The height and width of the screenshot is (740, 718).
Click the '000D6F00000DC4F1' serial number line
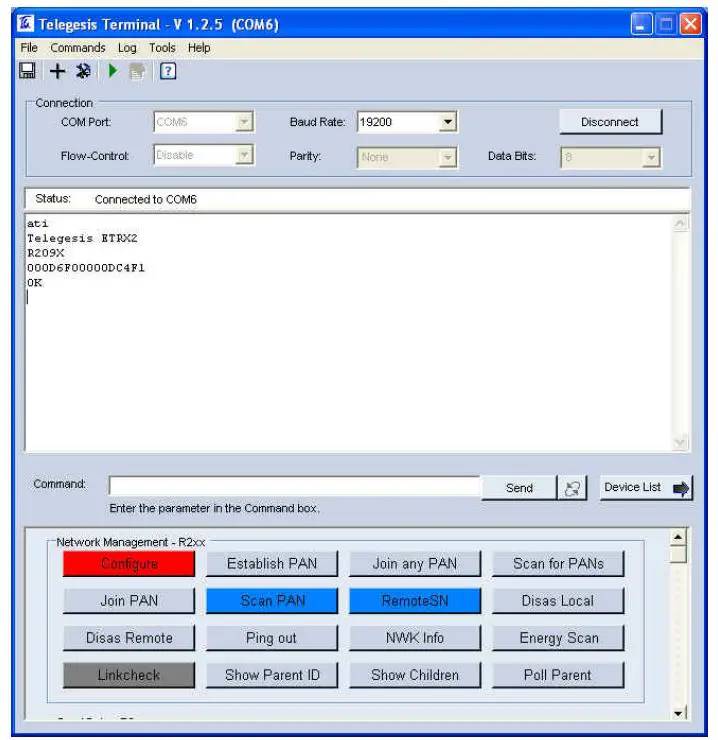(85, 268)
